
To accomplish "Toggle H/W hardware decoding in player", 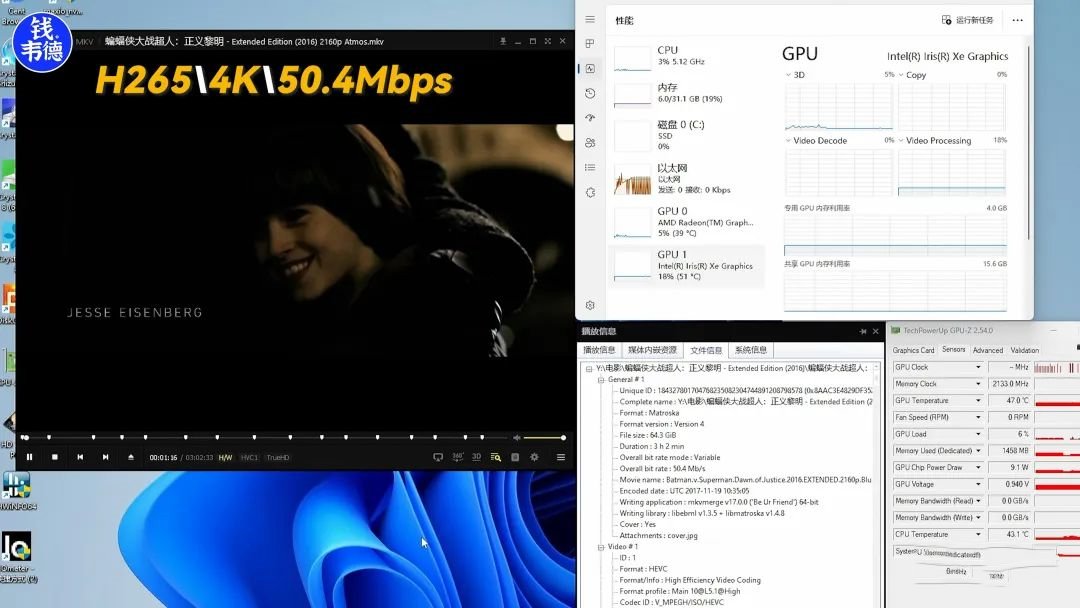I will click(225, 458).
